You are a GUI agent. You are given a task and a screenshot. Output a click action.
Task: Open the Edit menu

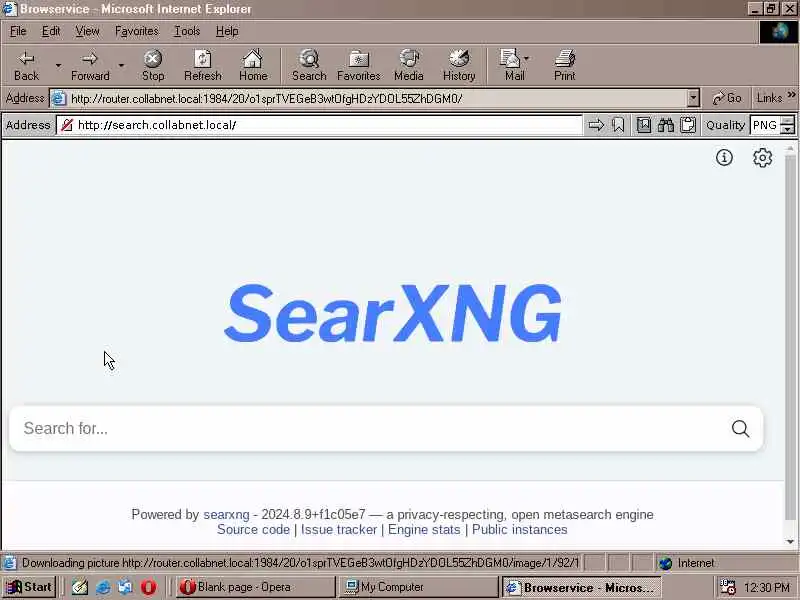pos(51,31)
